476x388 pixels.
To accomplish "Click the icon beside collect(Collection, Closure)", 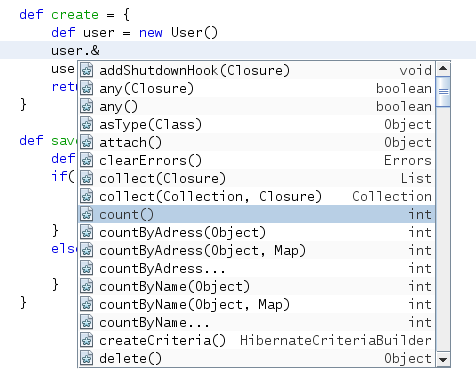I will point(87,196).
